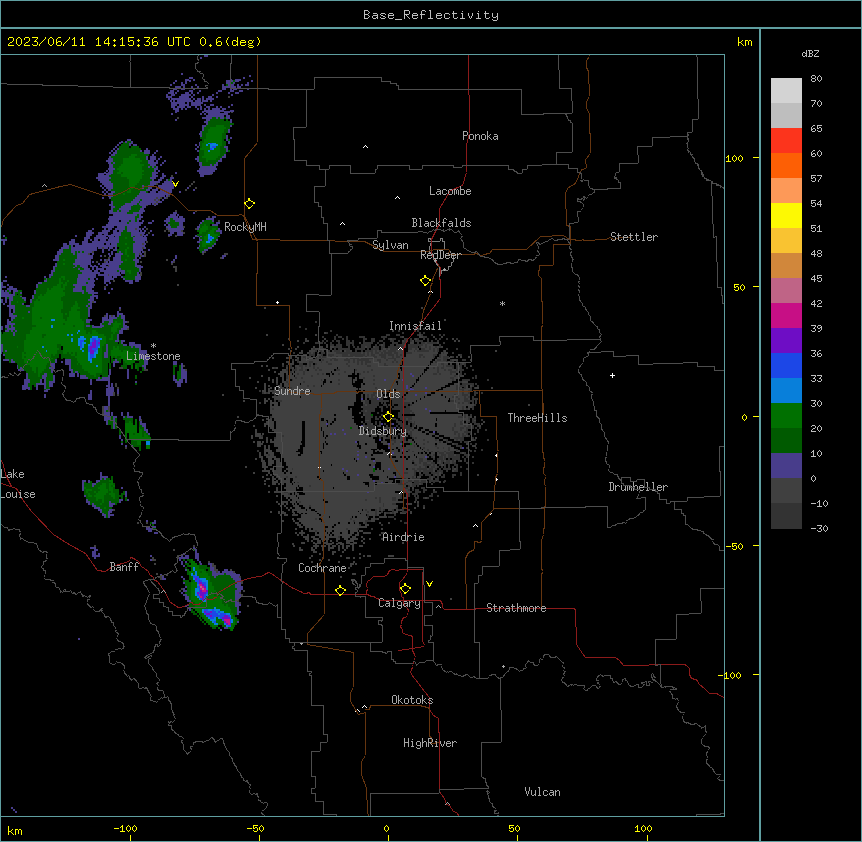
Task: Click the km unit label at top right
Action: coord(744,42)
